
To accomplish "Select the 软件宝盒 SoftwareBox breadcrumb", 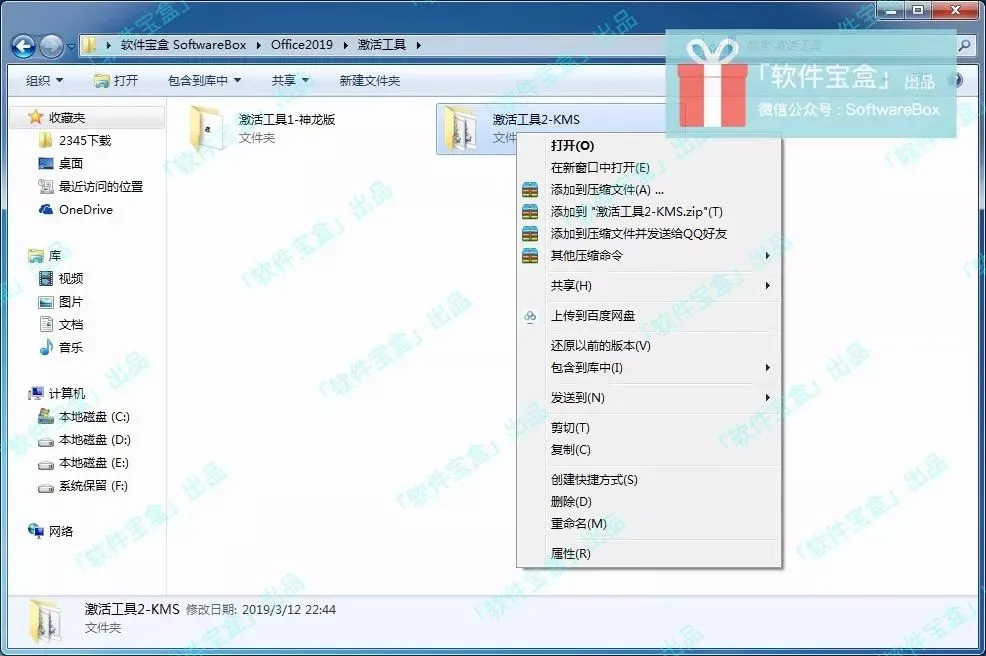I will coord(183,45).
